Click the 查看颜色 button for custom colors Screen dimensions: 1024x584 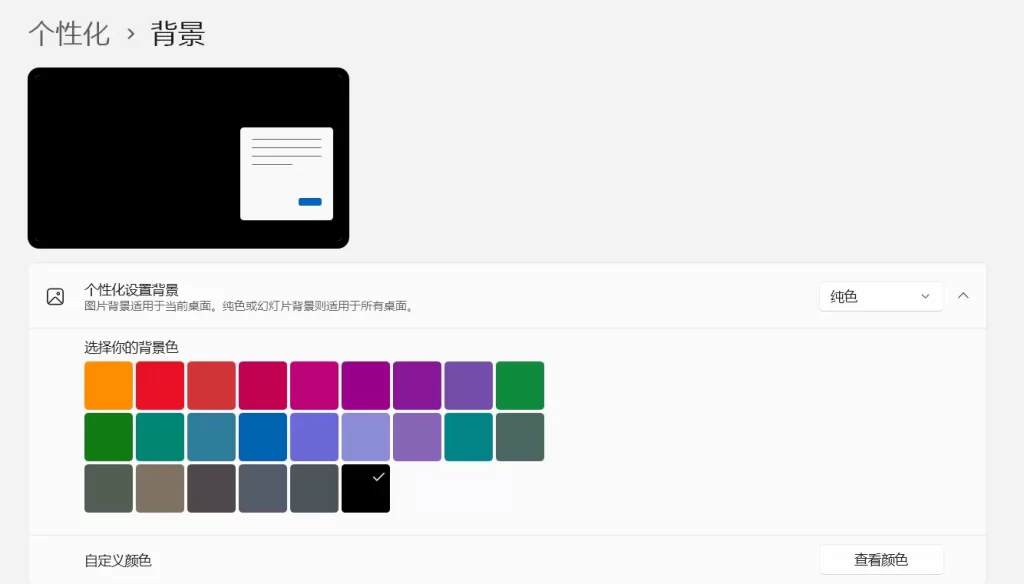pyautogui.click(x=881, y=559)
